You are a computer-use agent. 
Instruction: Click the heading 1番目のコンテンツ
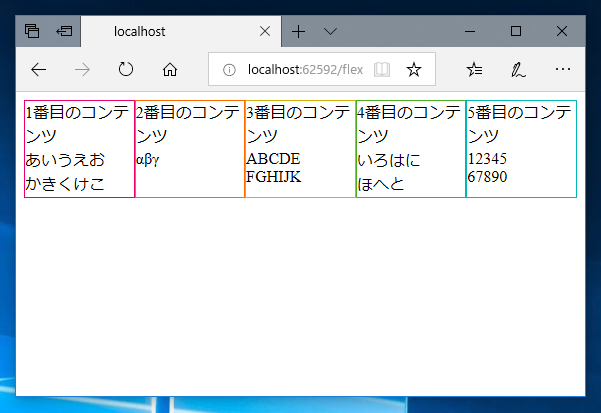[x=77, y=124]
